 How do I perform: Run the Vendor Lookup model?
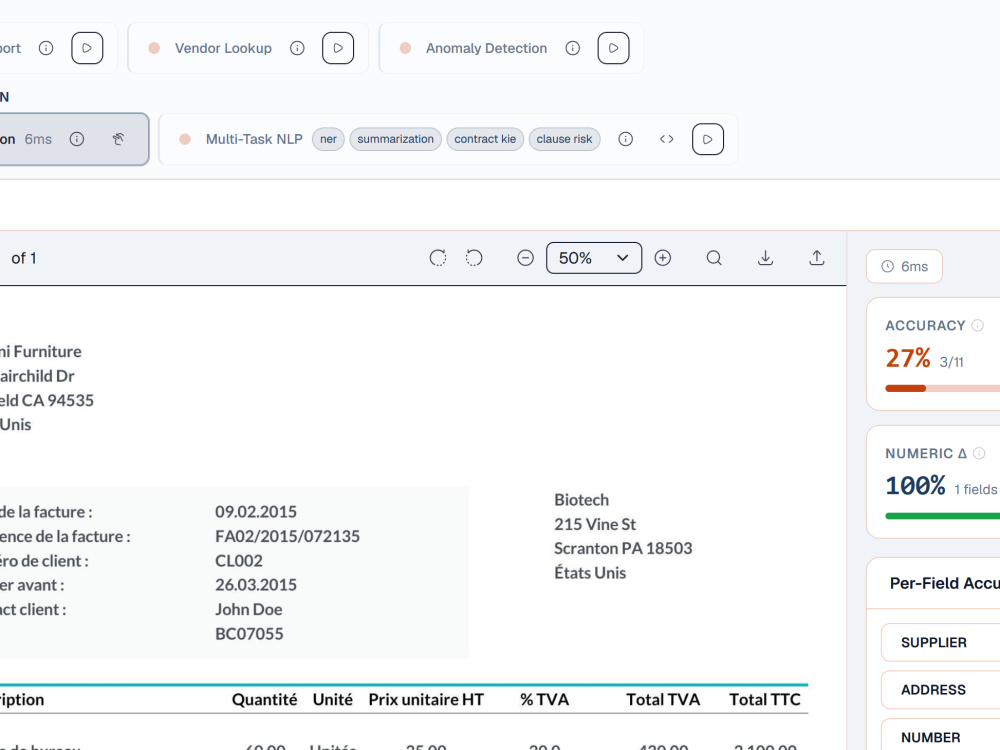[x=338, y=48]
